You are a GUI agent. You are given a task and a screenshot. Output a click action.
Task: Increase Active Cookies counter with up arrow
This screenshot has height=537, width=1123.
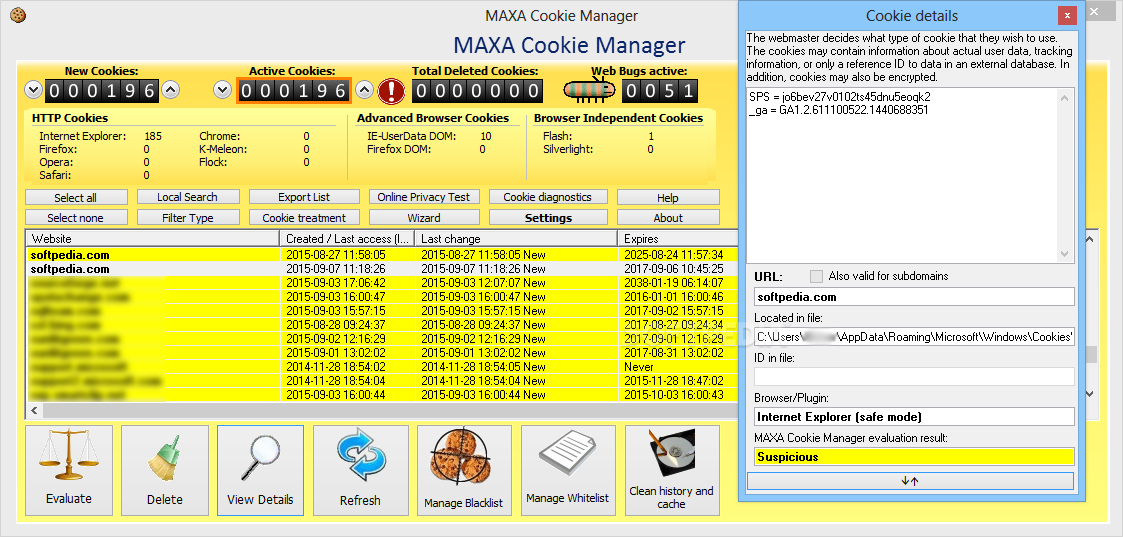(x=365, y=90)
